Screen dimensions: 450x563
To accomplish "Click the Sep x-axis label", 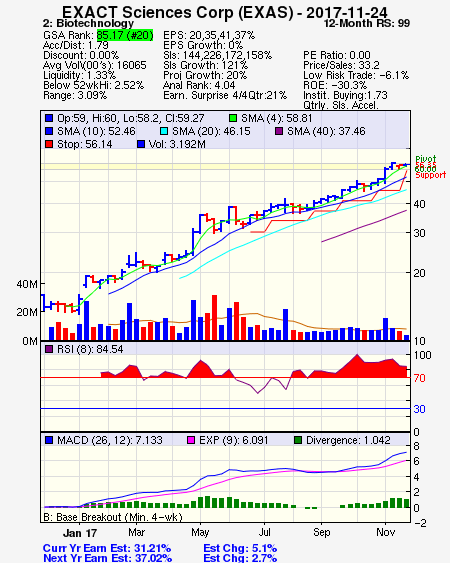I will (321, 532).
